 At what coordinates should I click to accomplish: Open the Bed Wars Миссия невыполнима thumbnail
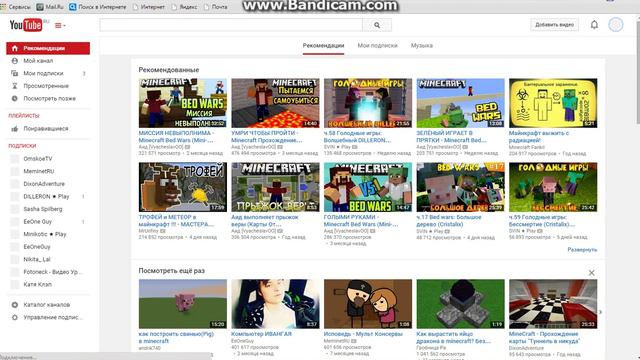click(x=182, y=103)
